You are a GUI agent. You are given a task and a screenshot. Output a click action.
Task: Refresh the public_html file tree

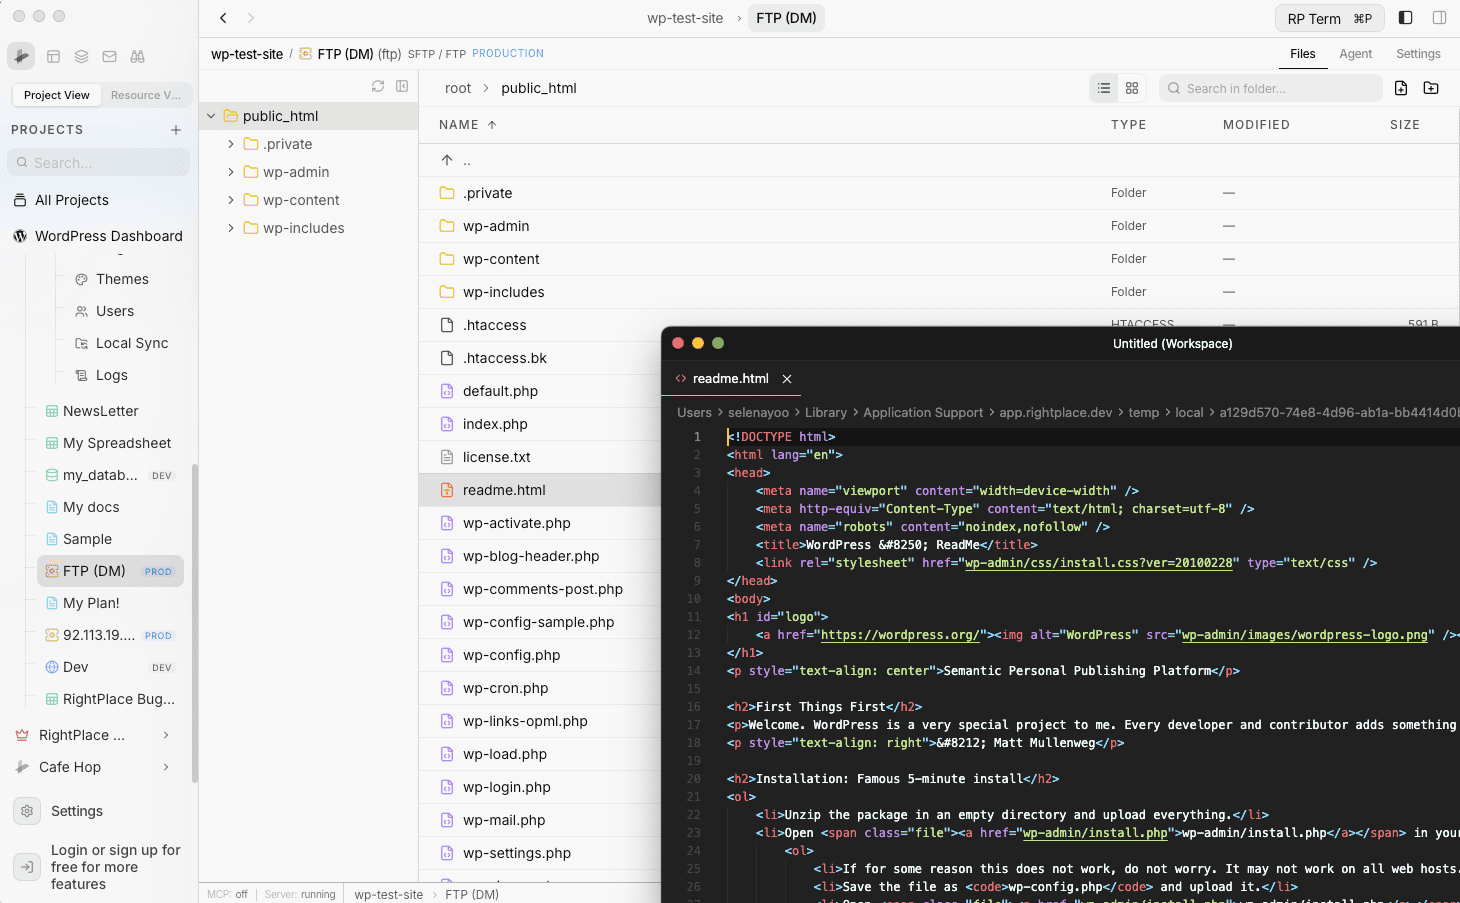378,86
